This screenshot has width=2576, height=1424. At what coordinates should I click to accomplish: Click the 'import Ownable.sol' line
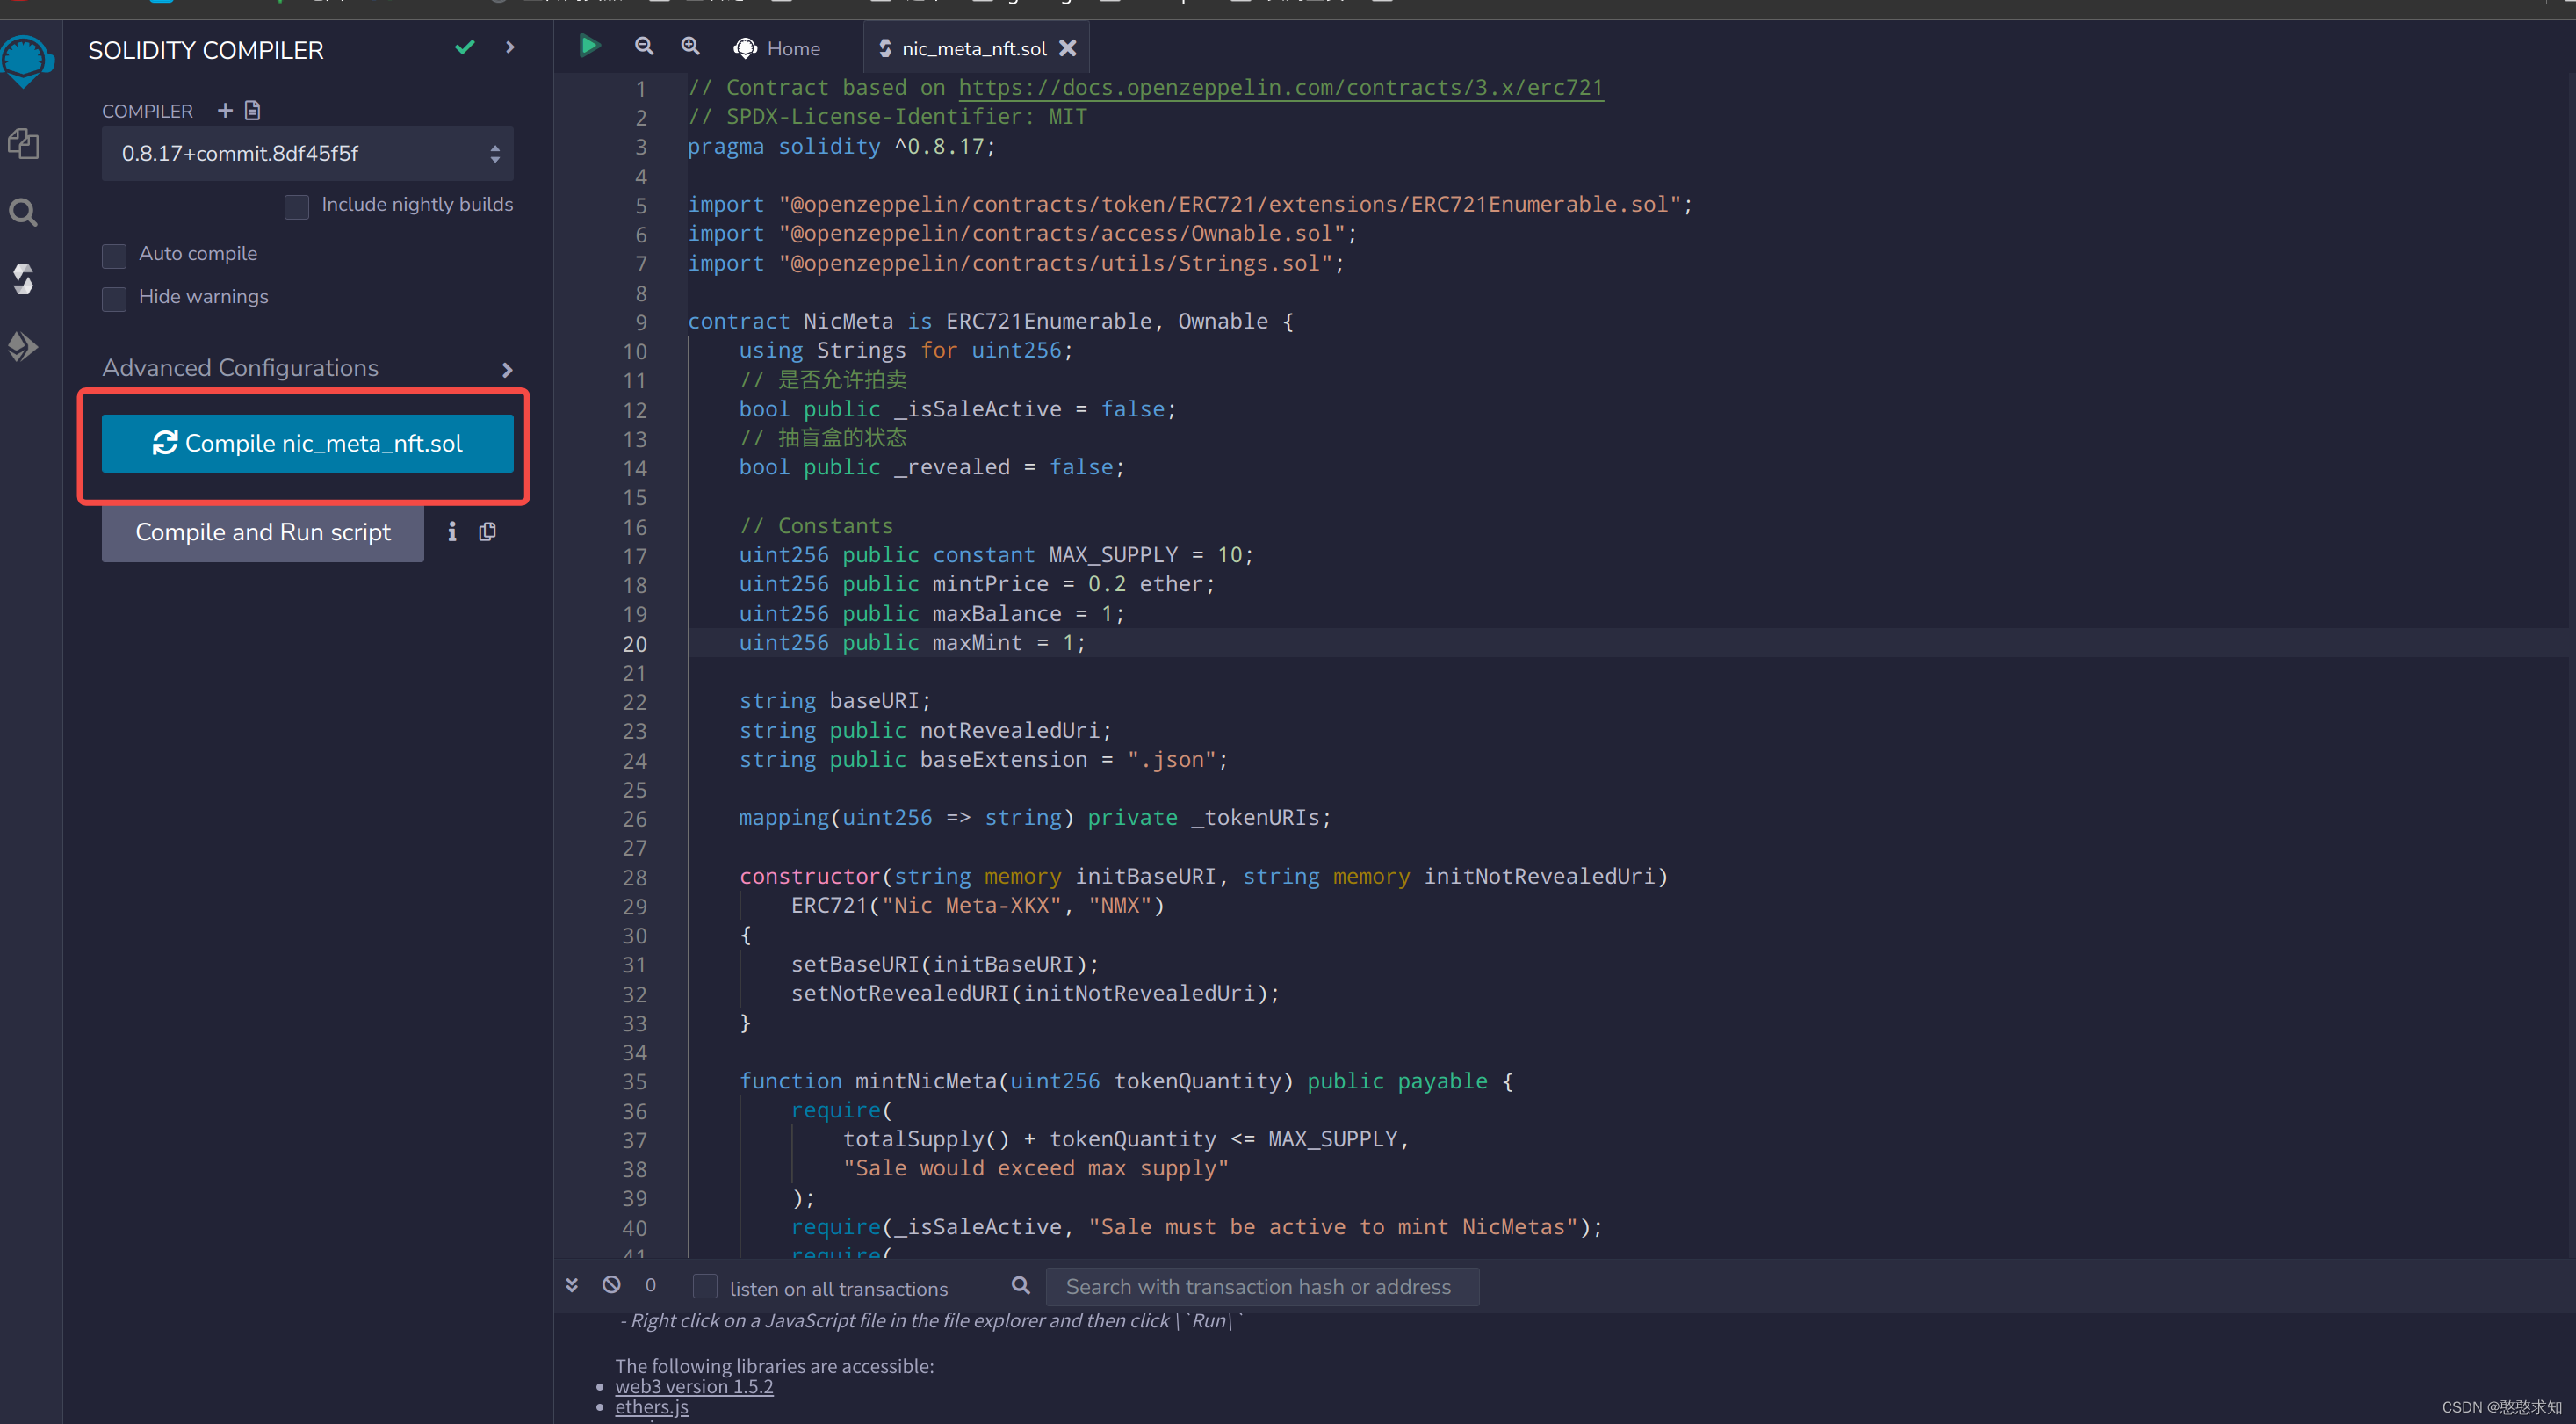coord(1022,234)
